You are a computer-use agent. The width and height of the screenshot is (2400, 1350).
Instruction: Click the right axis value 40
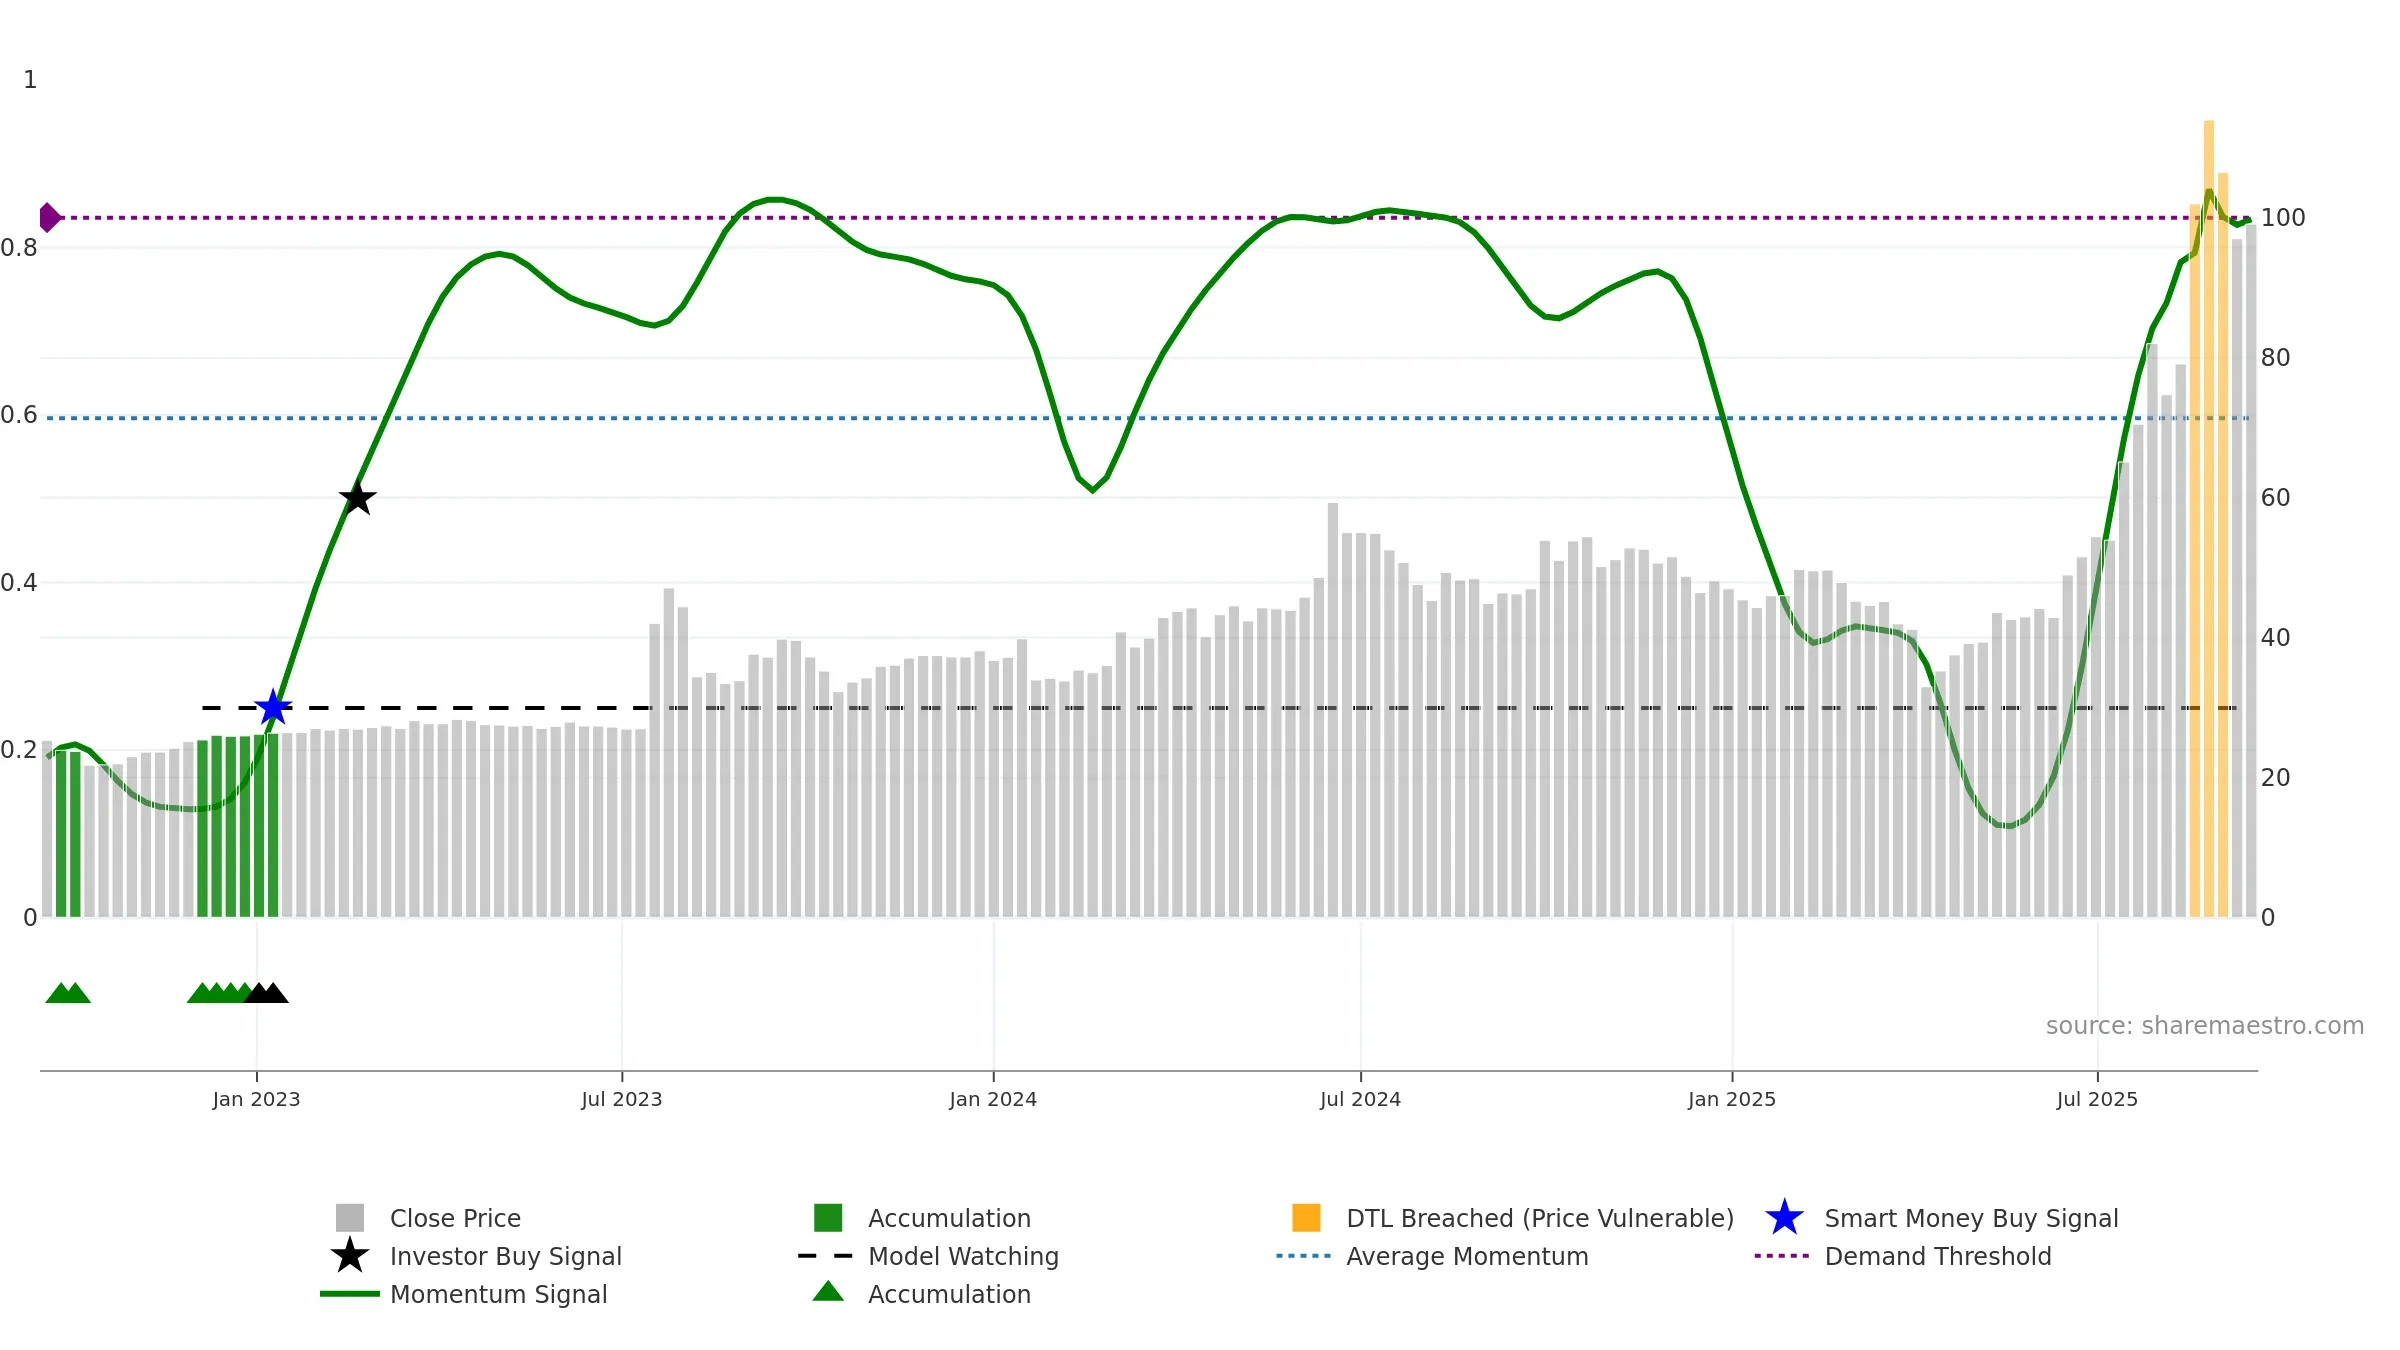point(2275,637)
